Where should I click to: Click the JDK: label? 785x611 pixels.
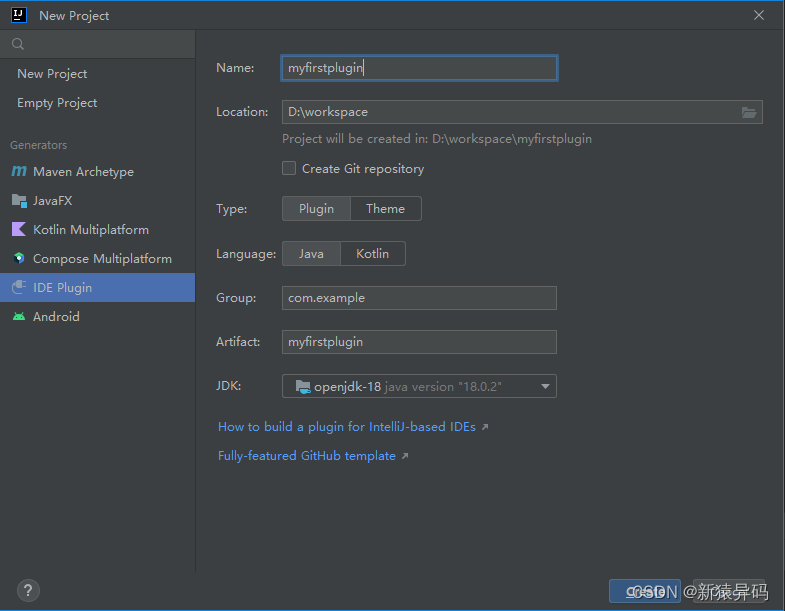[229, 386]
